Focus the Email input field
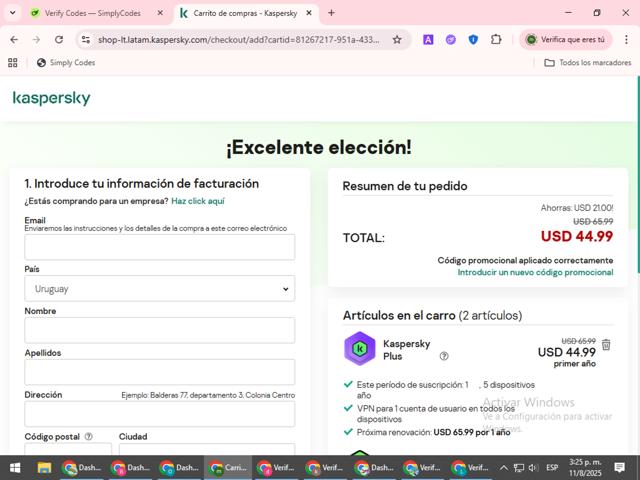The image size is (640, 480). [x=160, y=247]
